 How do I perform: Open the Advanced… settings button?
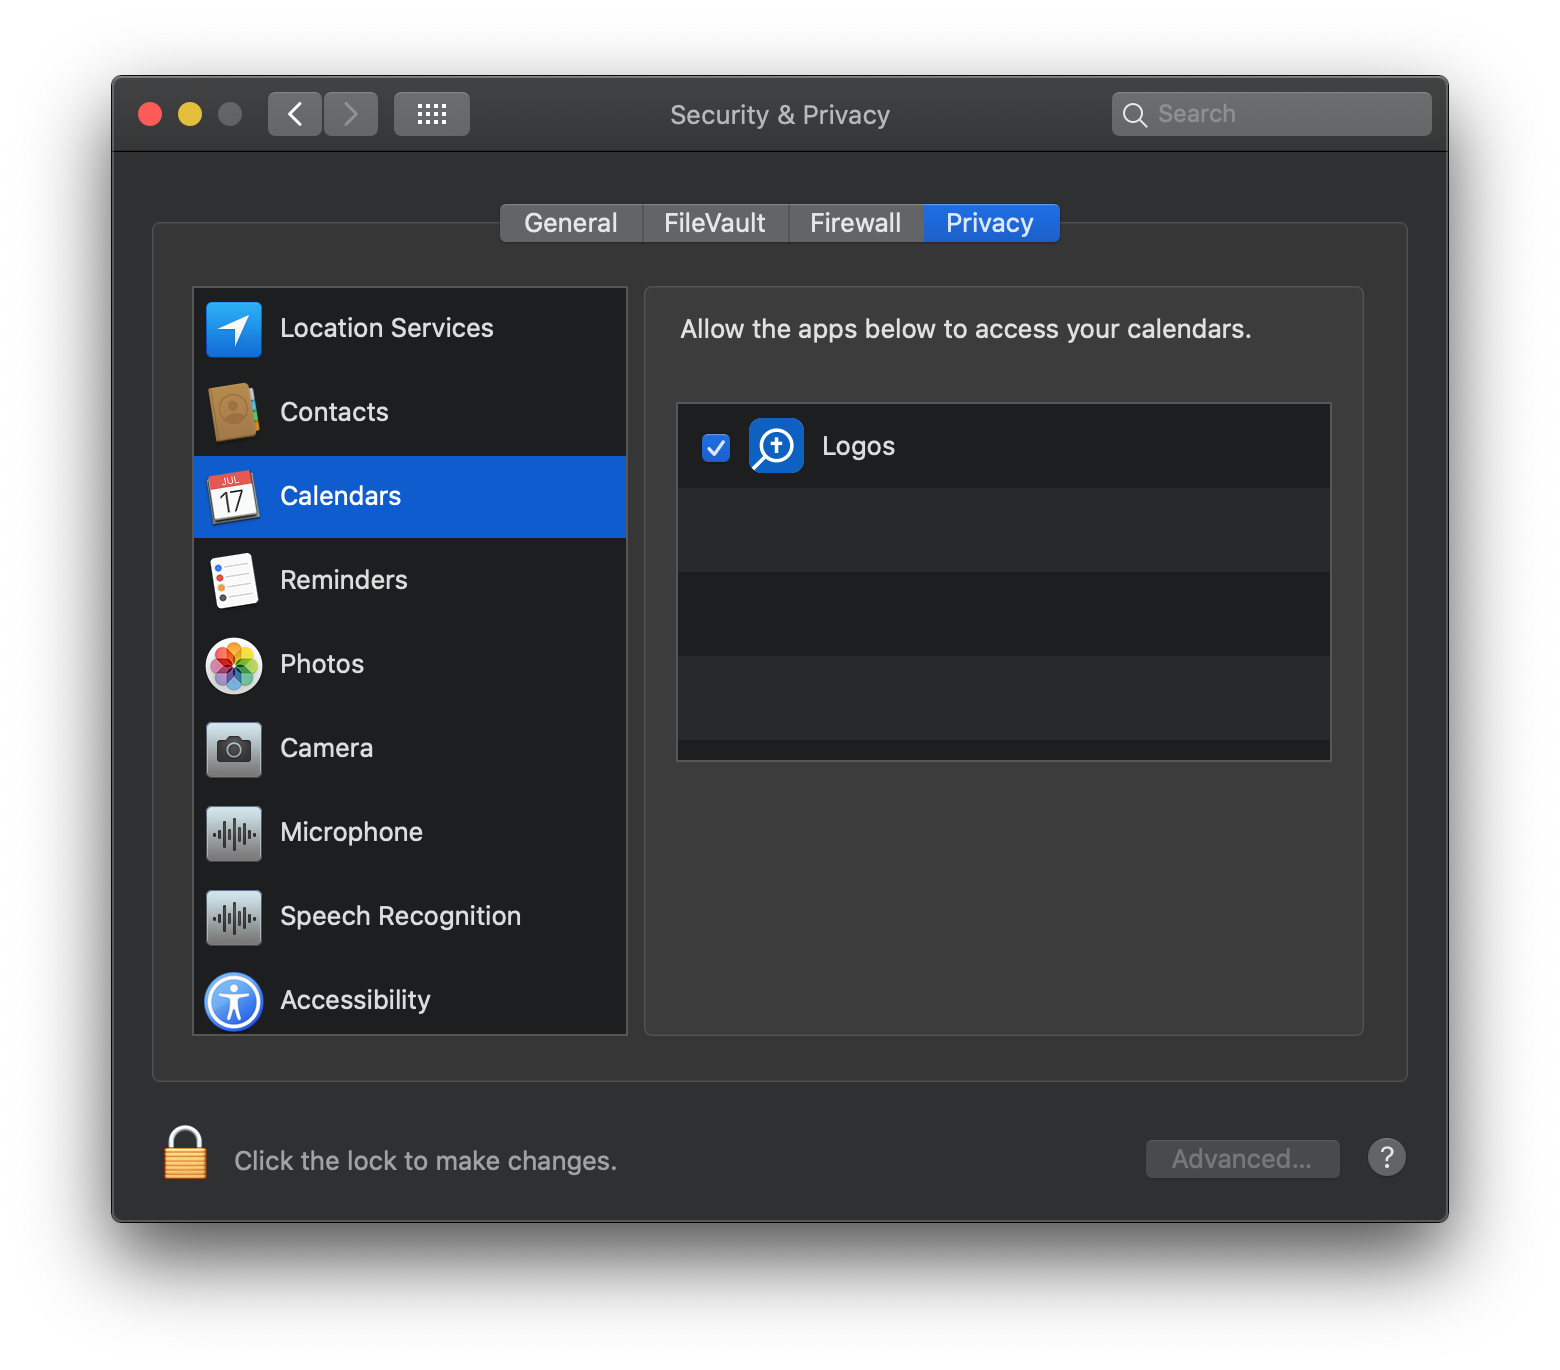coord(1242,1158)
